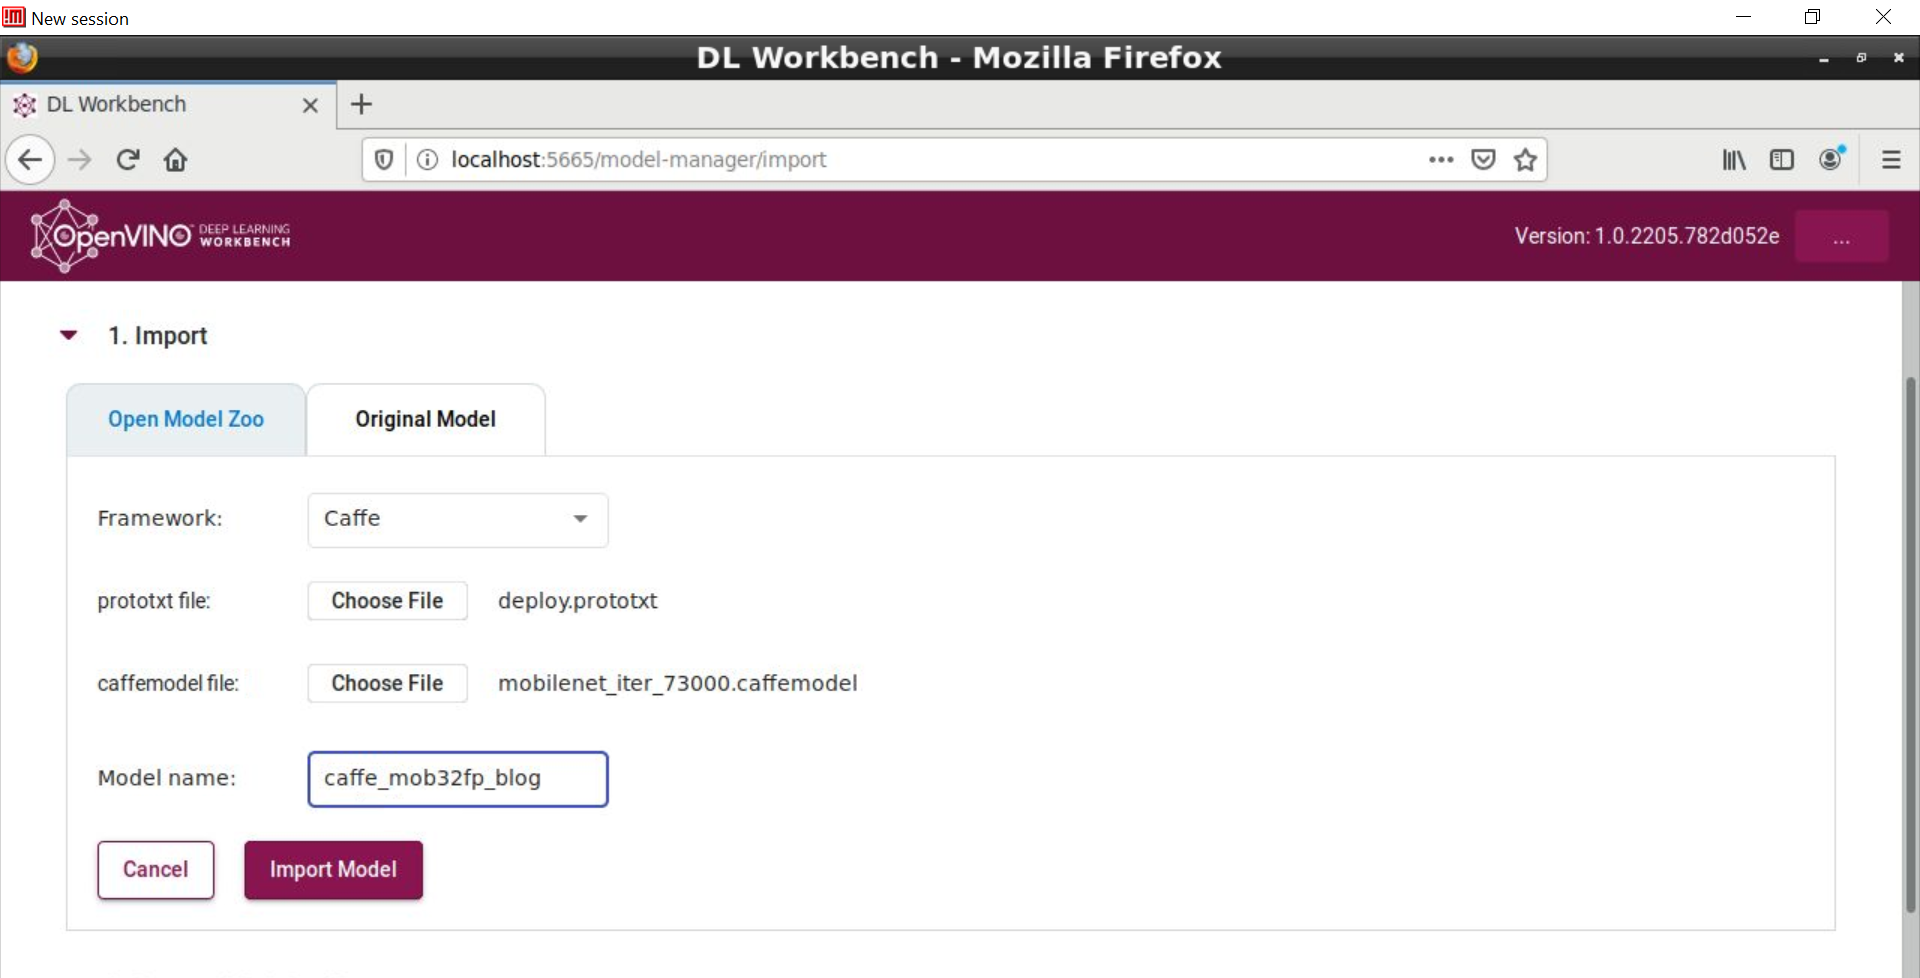Open the Firefox account icon
1920x978 pixels.
[1831, 159]
